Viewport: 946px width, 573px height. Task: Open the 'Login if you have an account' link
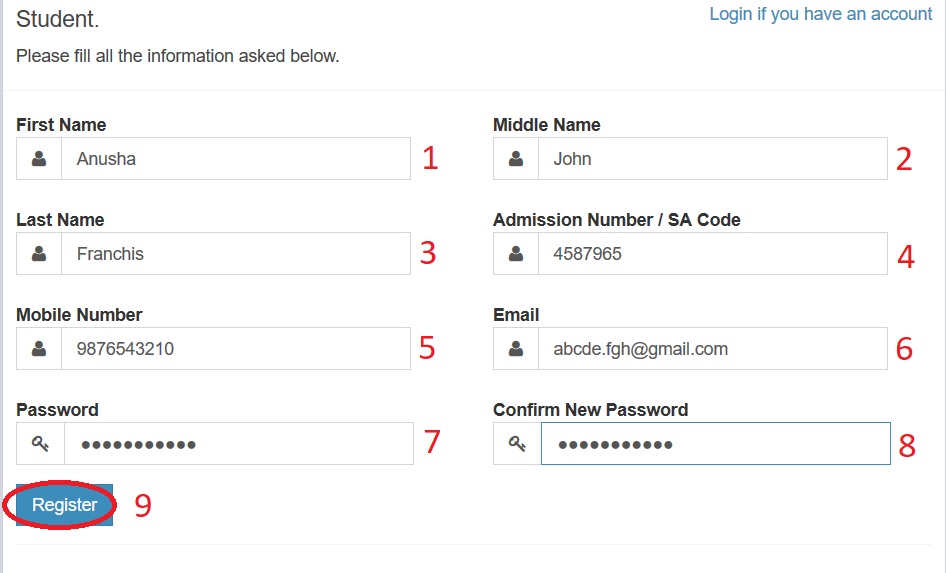(820, 14)
